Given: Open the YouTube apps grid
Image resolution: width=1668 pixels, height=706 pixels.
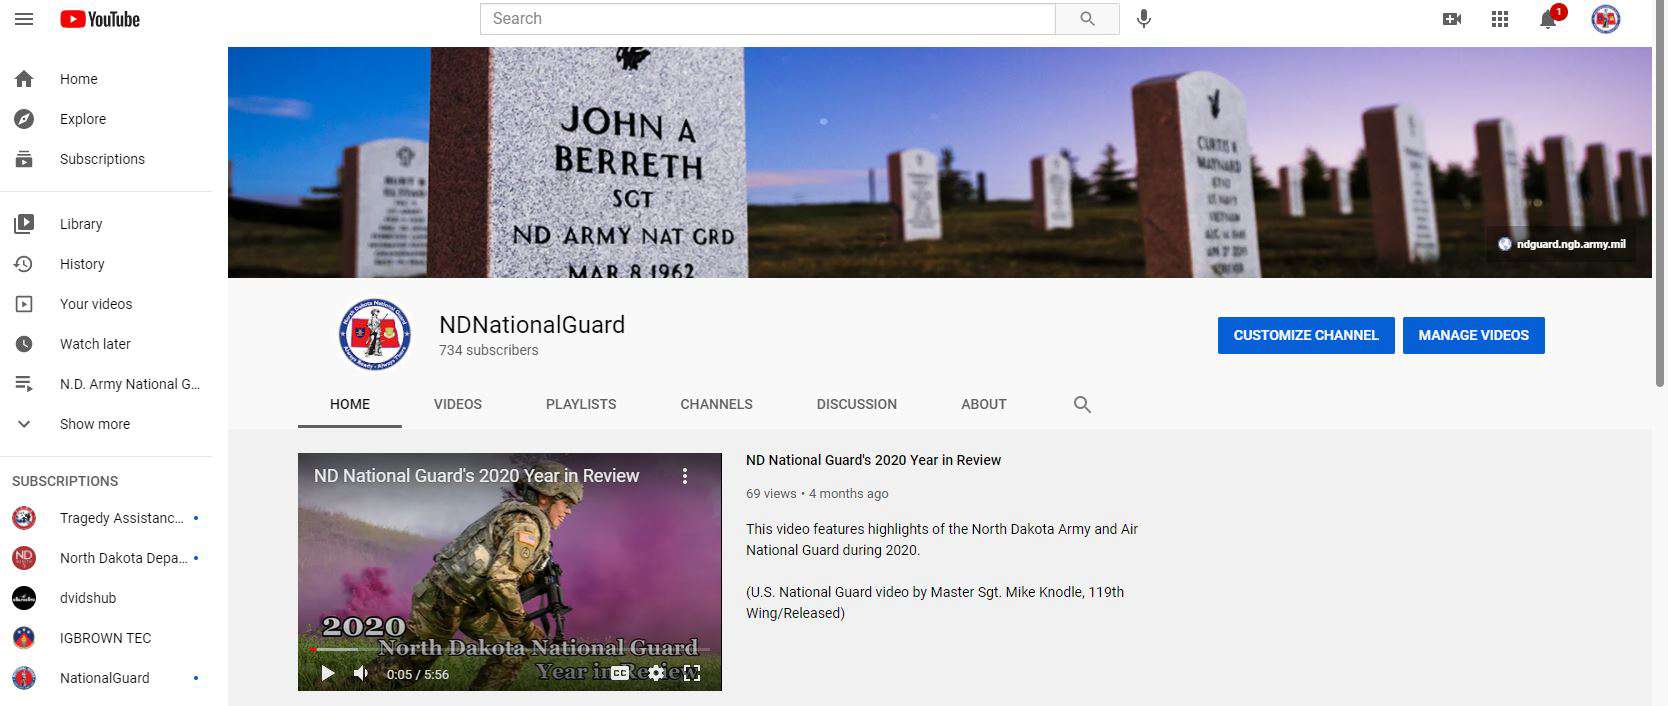Looking at the screenshot, I should [x=1500, y=19].
